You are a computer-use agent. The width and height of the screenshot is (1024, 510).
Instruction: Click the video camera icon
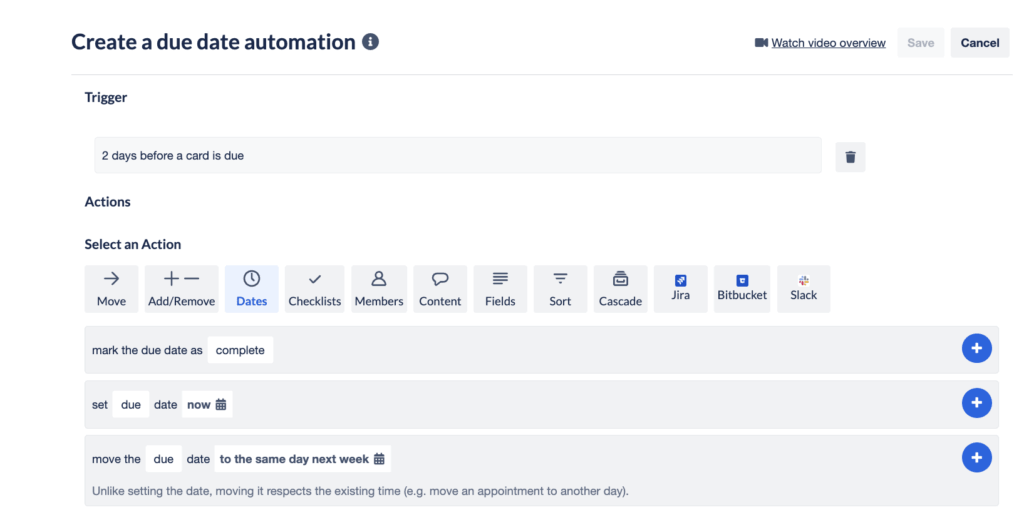click(x=761, y=42)
